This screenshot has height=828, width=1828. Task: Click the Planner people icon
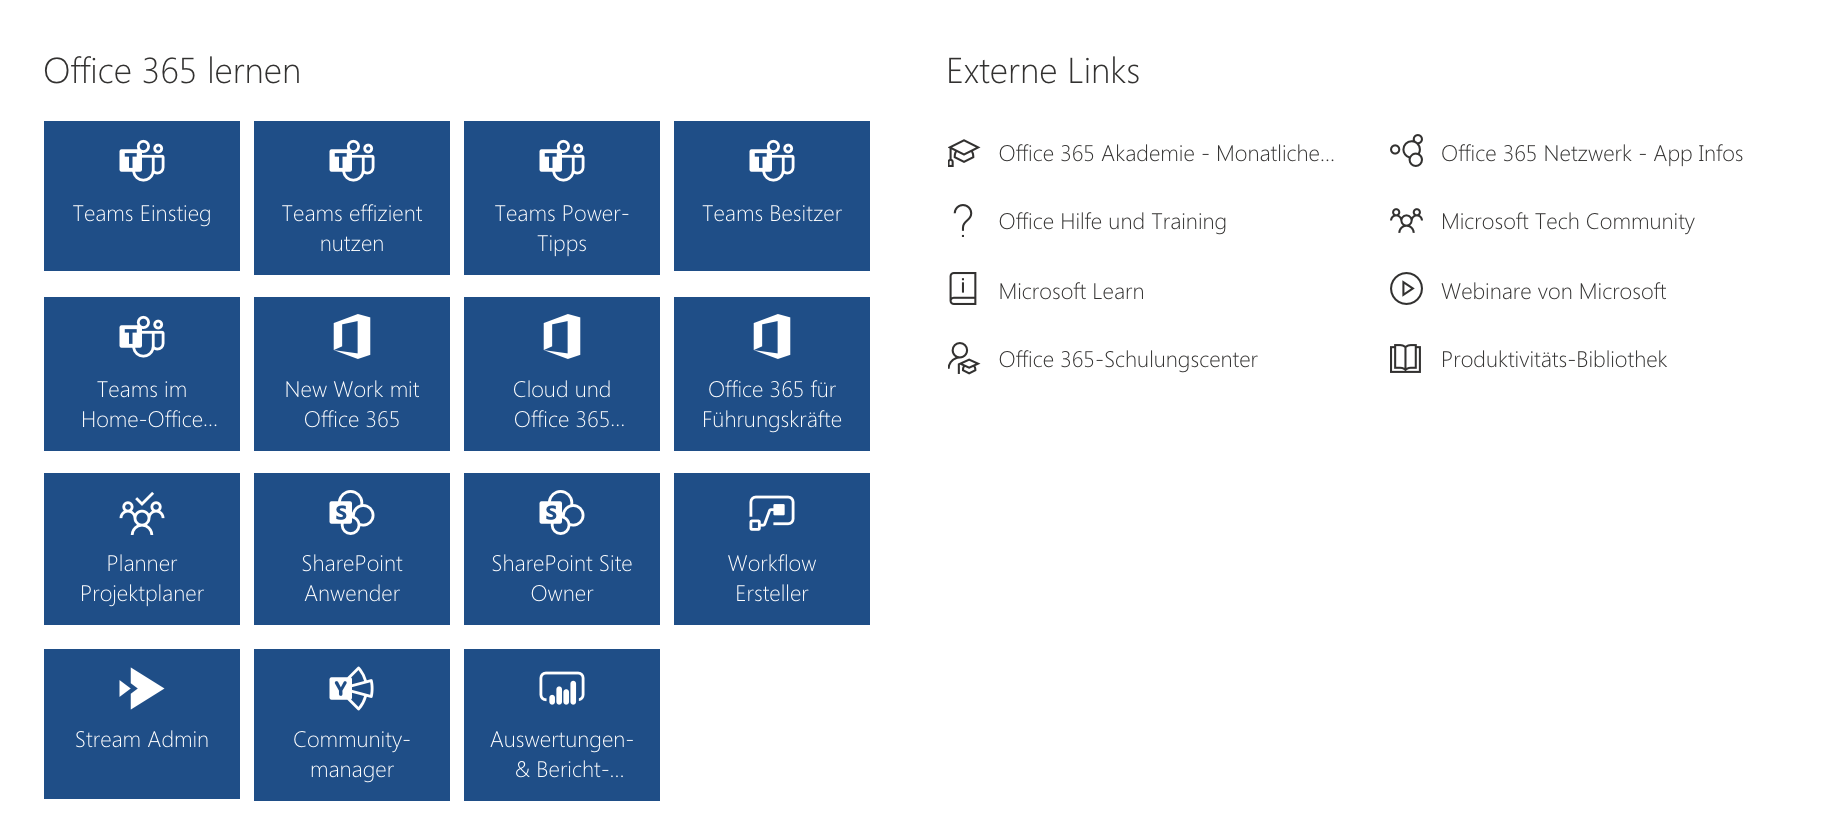click(142, 513)
